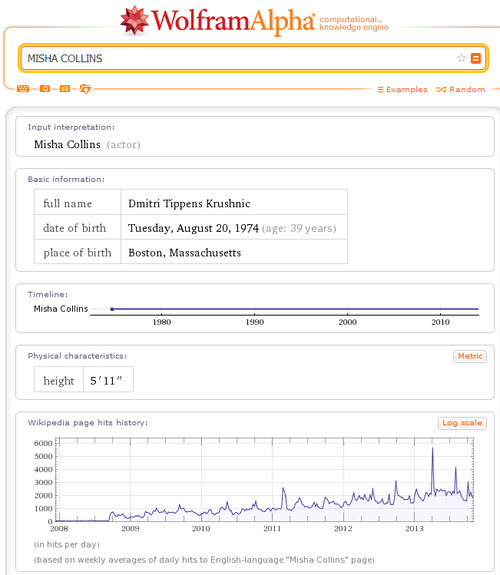
Task: Open the file upload folder icon
Action: pyautogui.click(x=85, y=89)
